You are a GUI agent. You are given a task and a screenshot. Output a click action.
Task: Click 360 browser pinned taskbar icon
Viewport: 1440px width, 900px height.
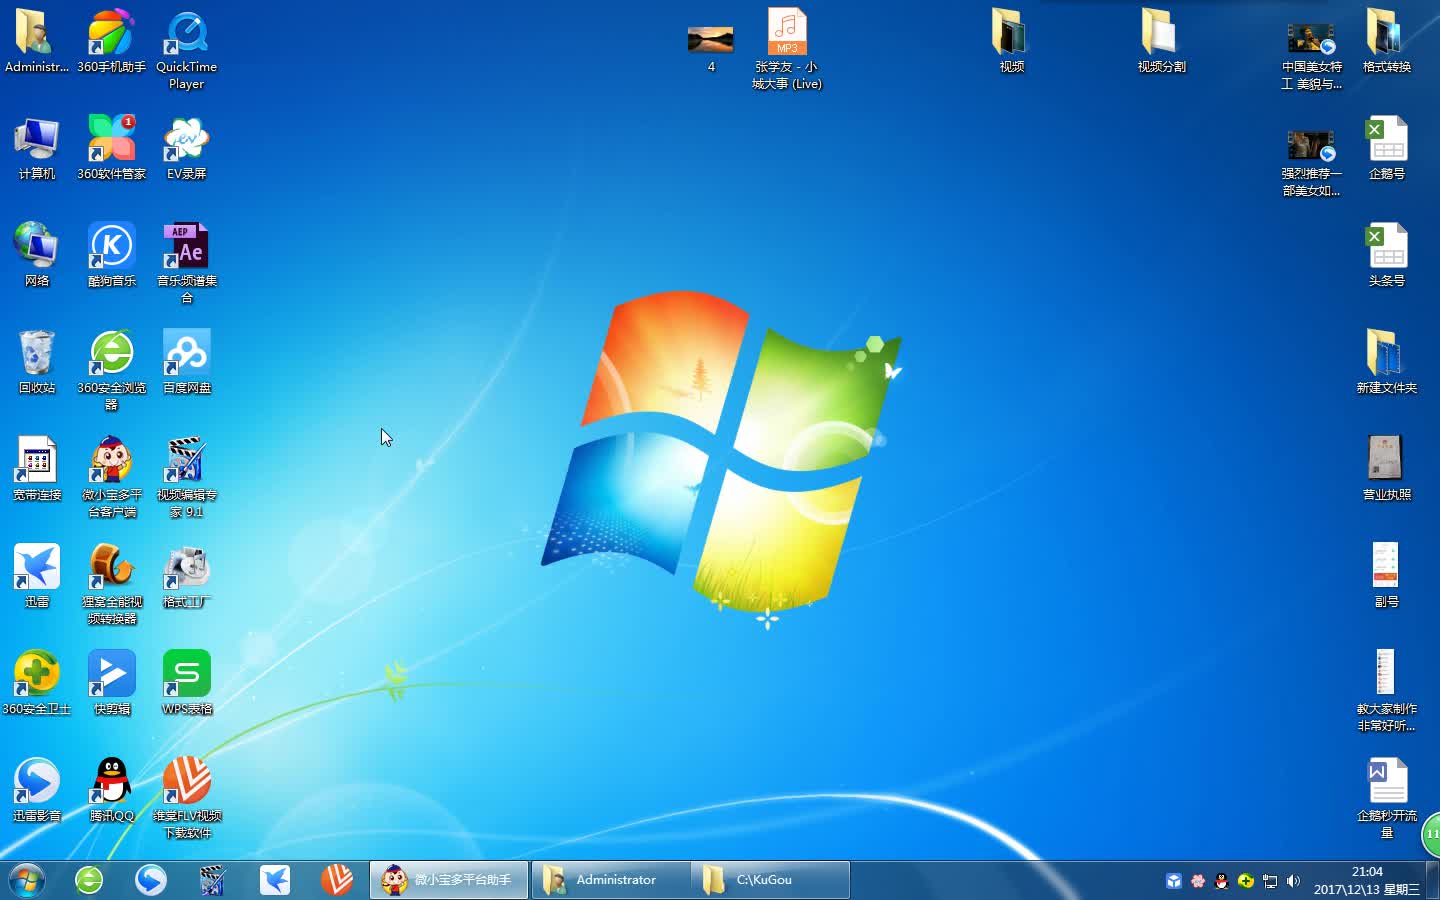89,880
